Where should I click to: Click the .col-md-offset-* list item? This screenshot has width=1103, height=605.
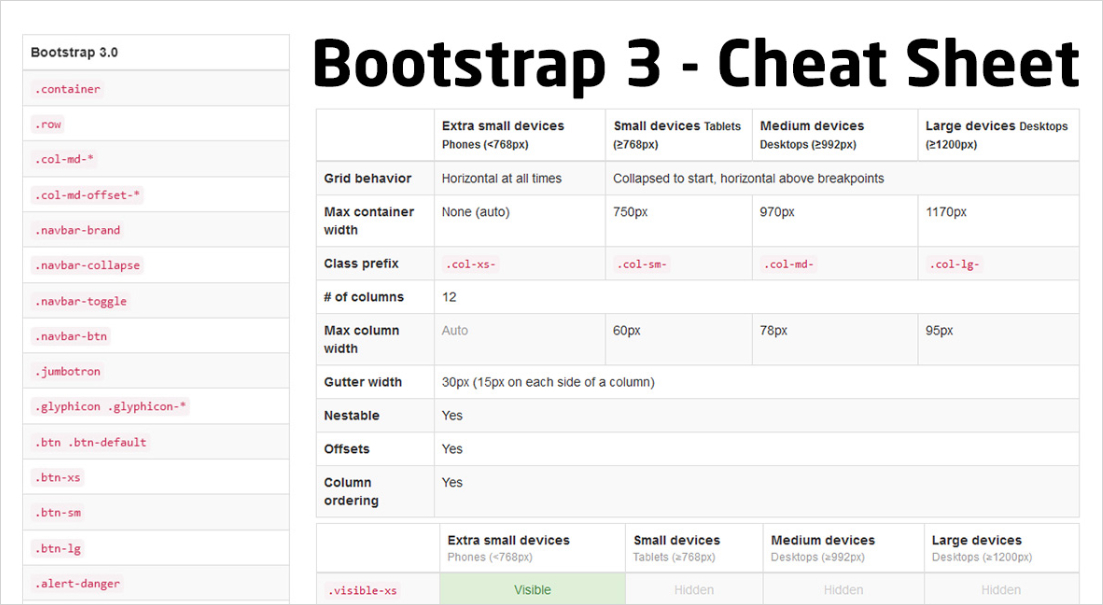tap(87, 195)
